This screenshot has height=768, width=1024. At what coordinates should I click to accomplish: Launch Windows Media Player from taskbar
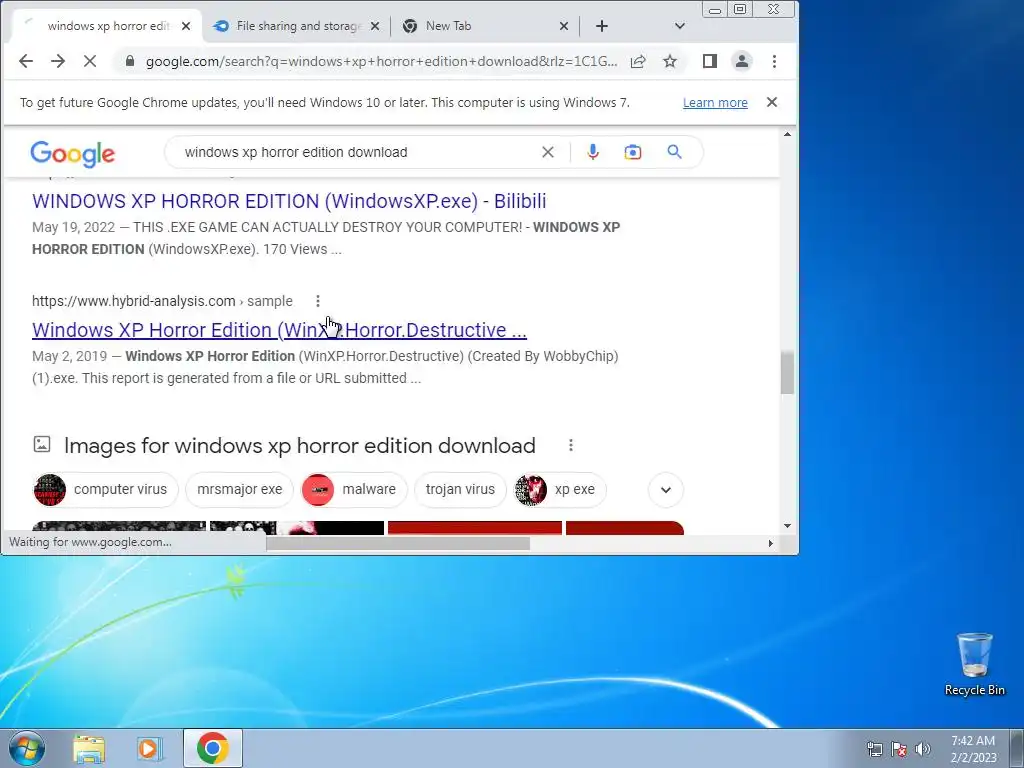click(150, 748)
